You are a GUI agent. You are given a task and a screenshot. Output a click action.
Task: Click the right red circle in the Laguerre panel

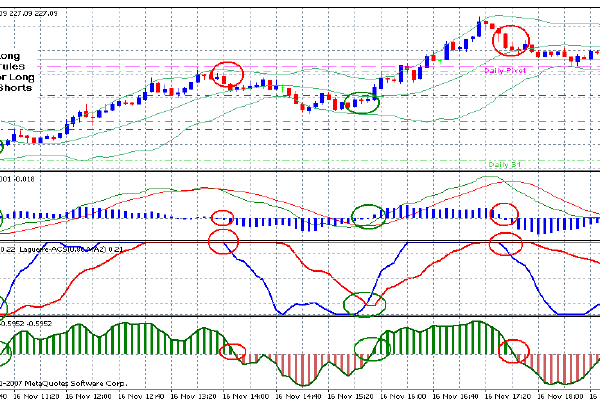pos(508,242)
